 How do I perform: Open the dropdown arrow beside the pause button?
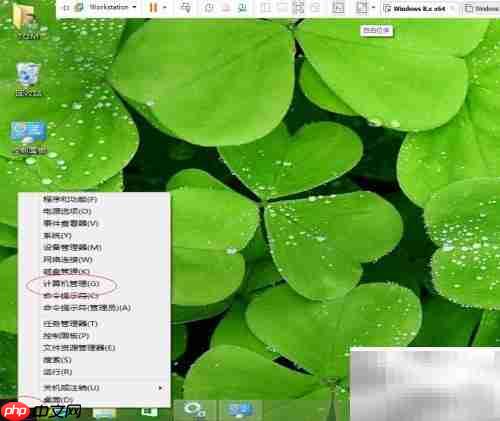pyautogui.click(x=165, y=7)
